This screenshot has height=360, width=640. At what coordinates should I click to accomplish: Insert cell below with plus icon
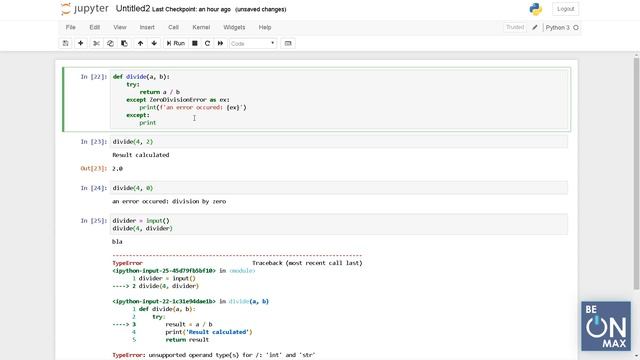tap(81, 43)
